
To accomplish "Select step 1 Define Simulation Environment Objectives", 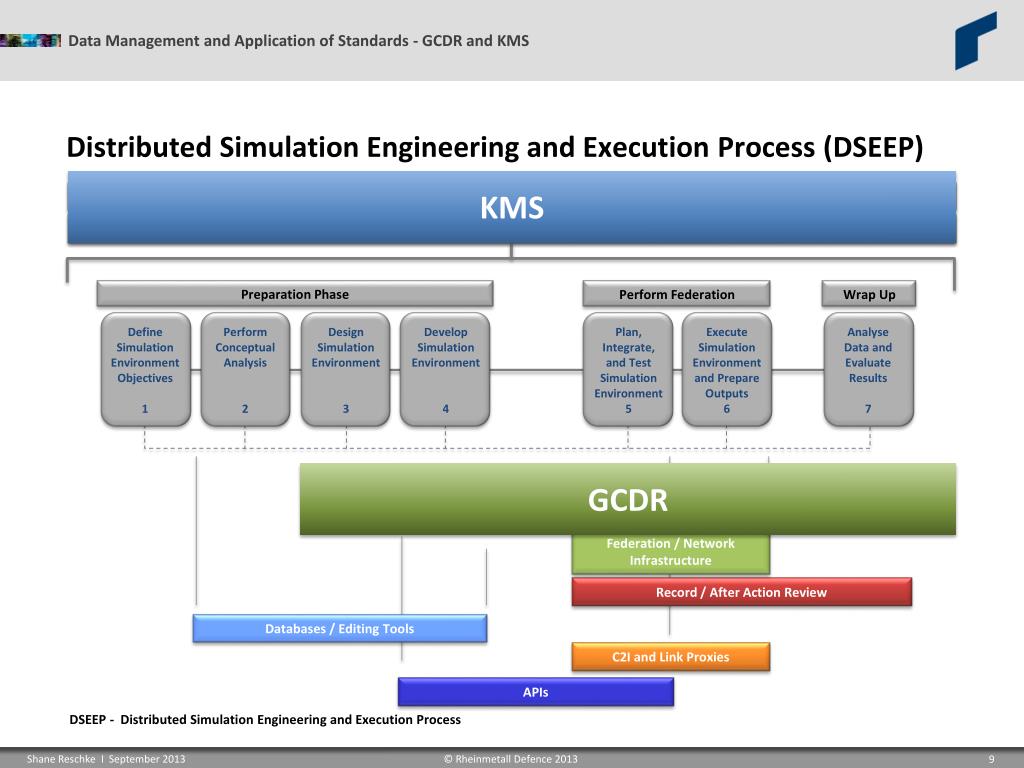I will tap(146, 370).
